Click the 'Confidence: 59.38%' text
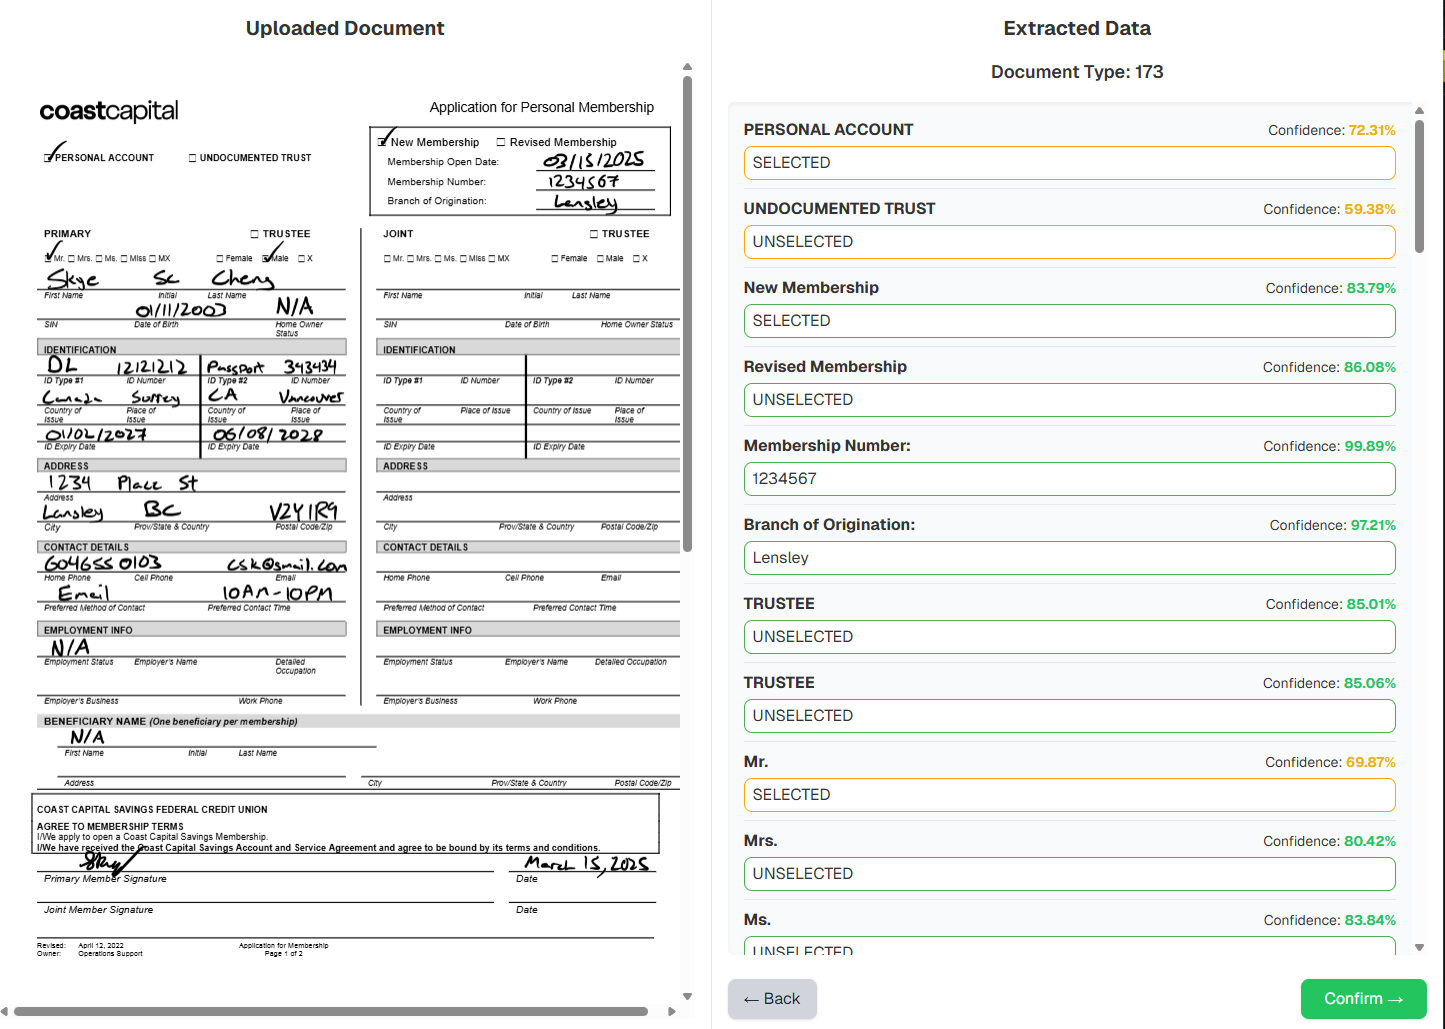This screenshot has height=1029, width=1445. (x=1330, y=209)
